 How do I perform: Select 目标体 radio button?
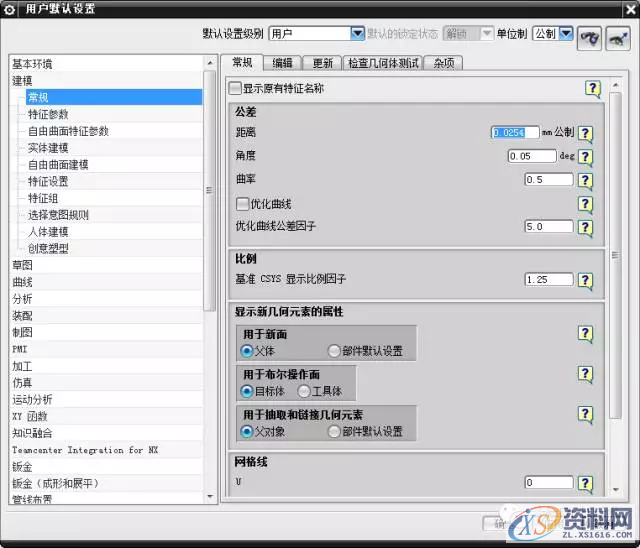pyautogui.click(x=247, y=391)
